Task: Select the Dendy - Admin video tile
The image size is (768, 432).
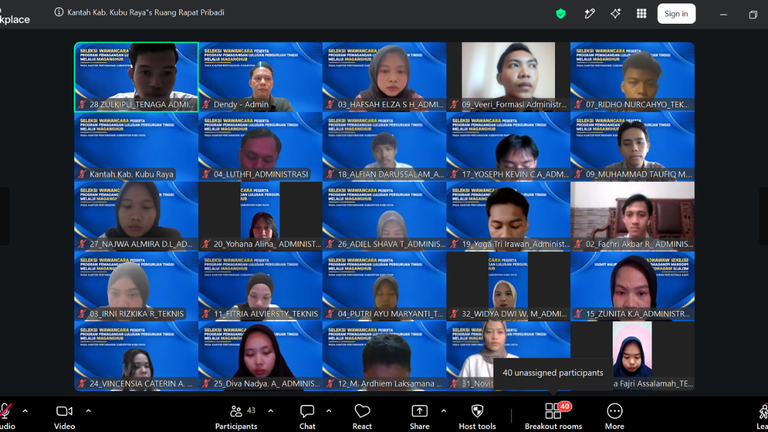Action: pos(260,77)
